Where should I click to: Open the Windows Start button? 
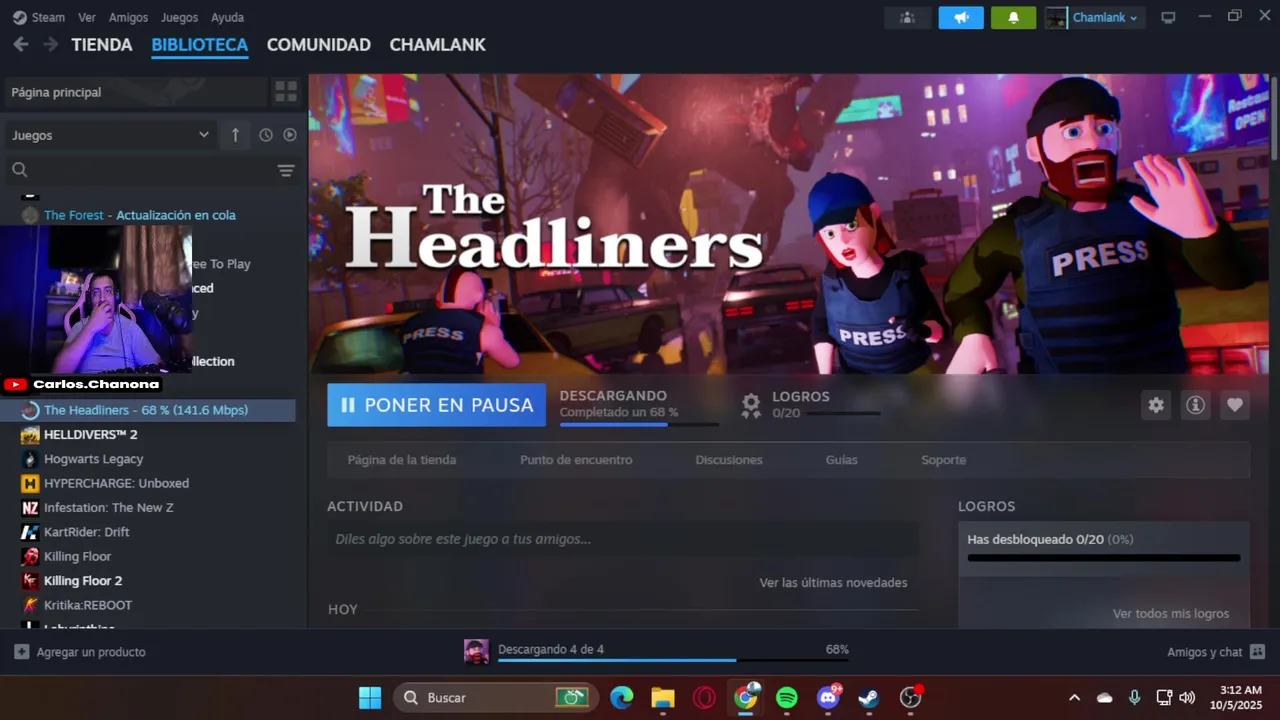(x=370, y=697)
